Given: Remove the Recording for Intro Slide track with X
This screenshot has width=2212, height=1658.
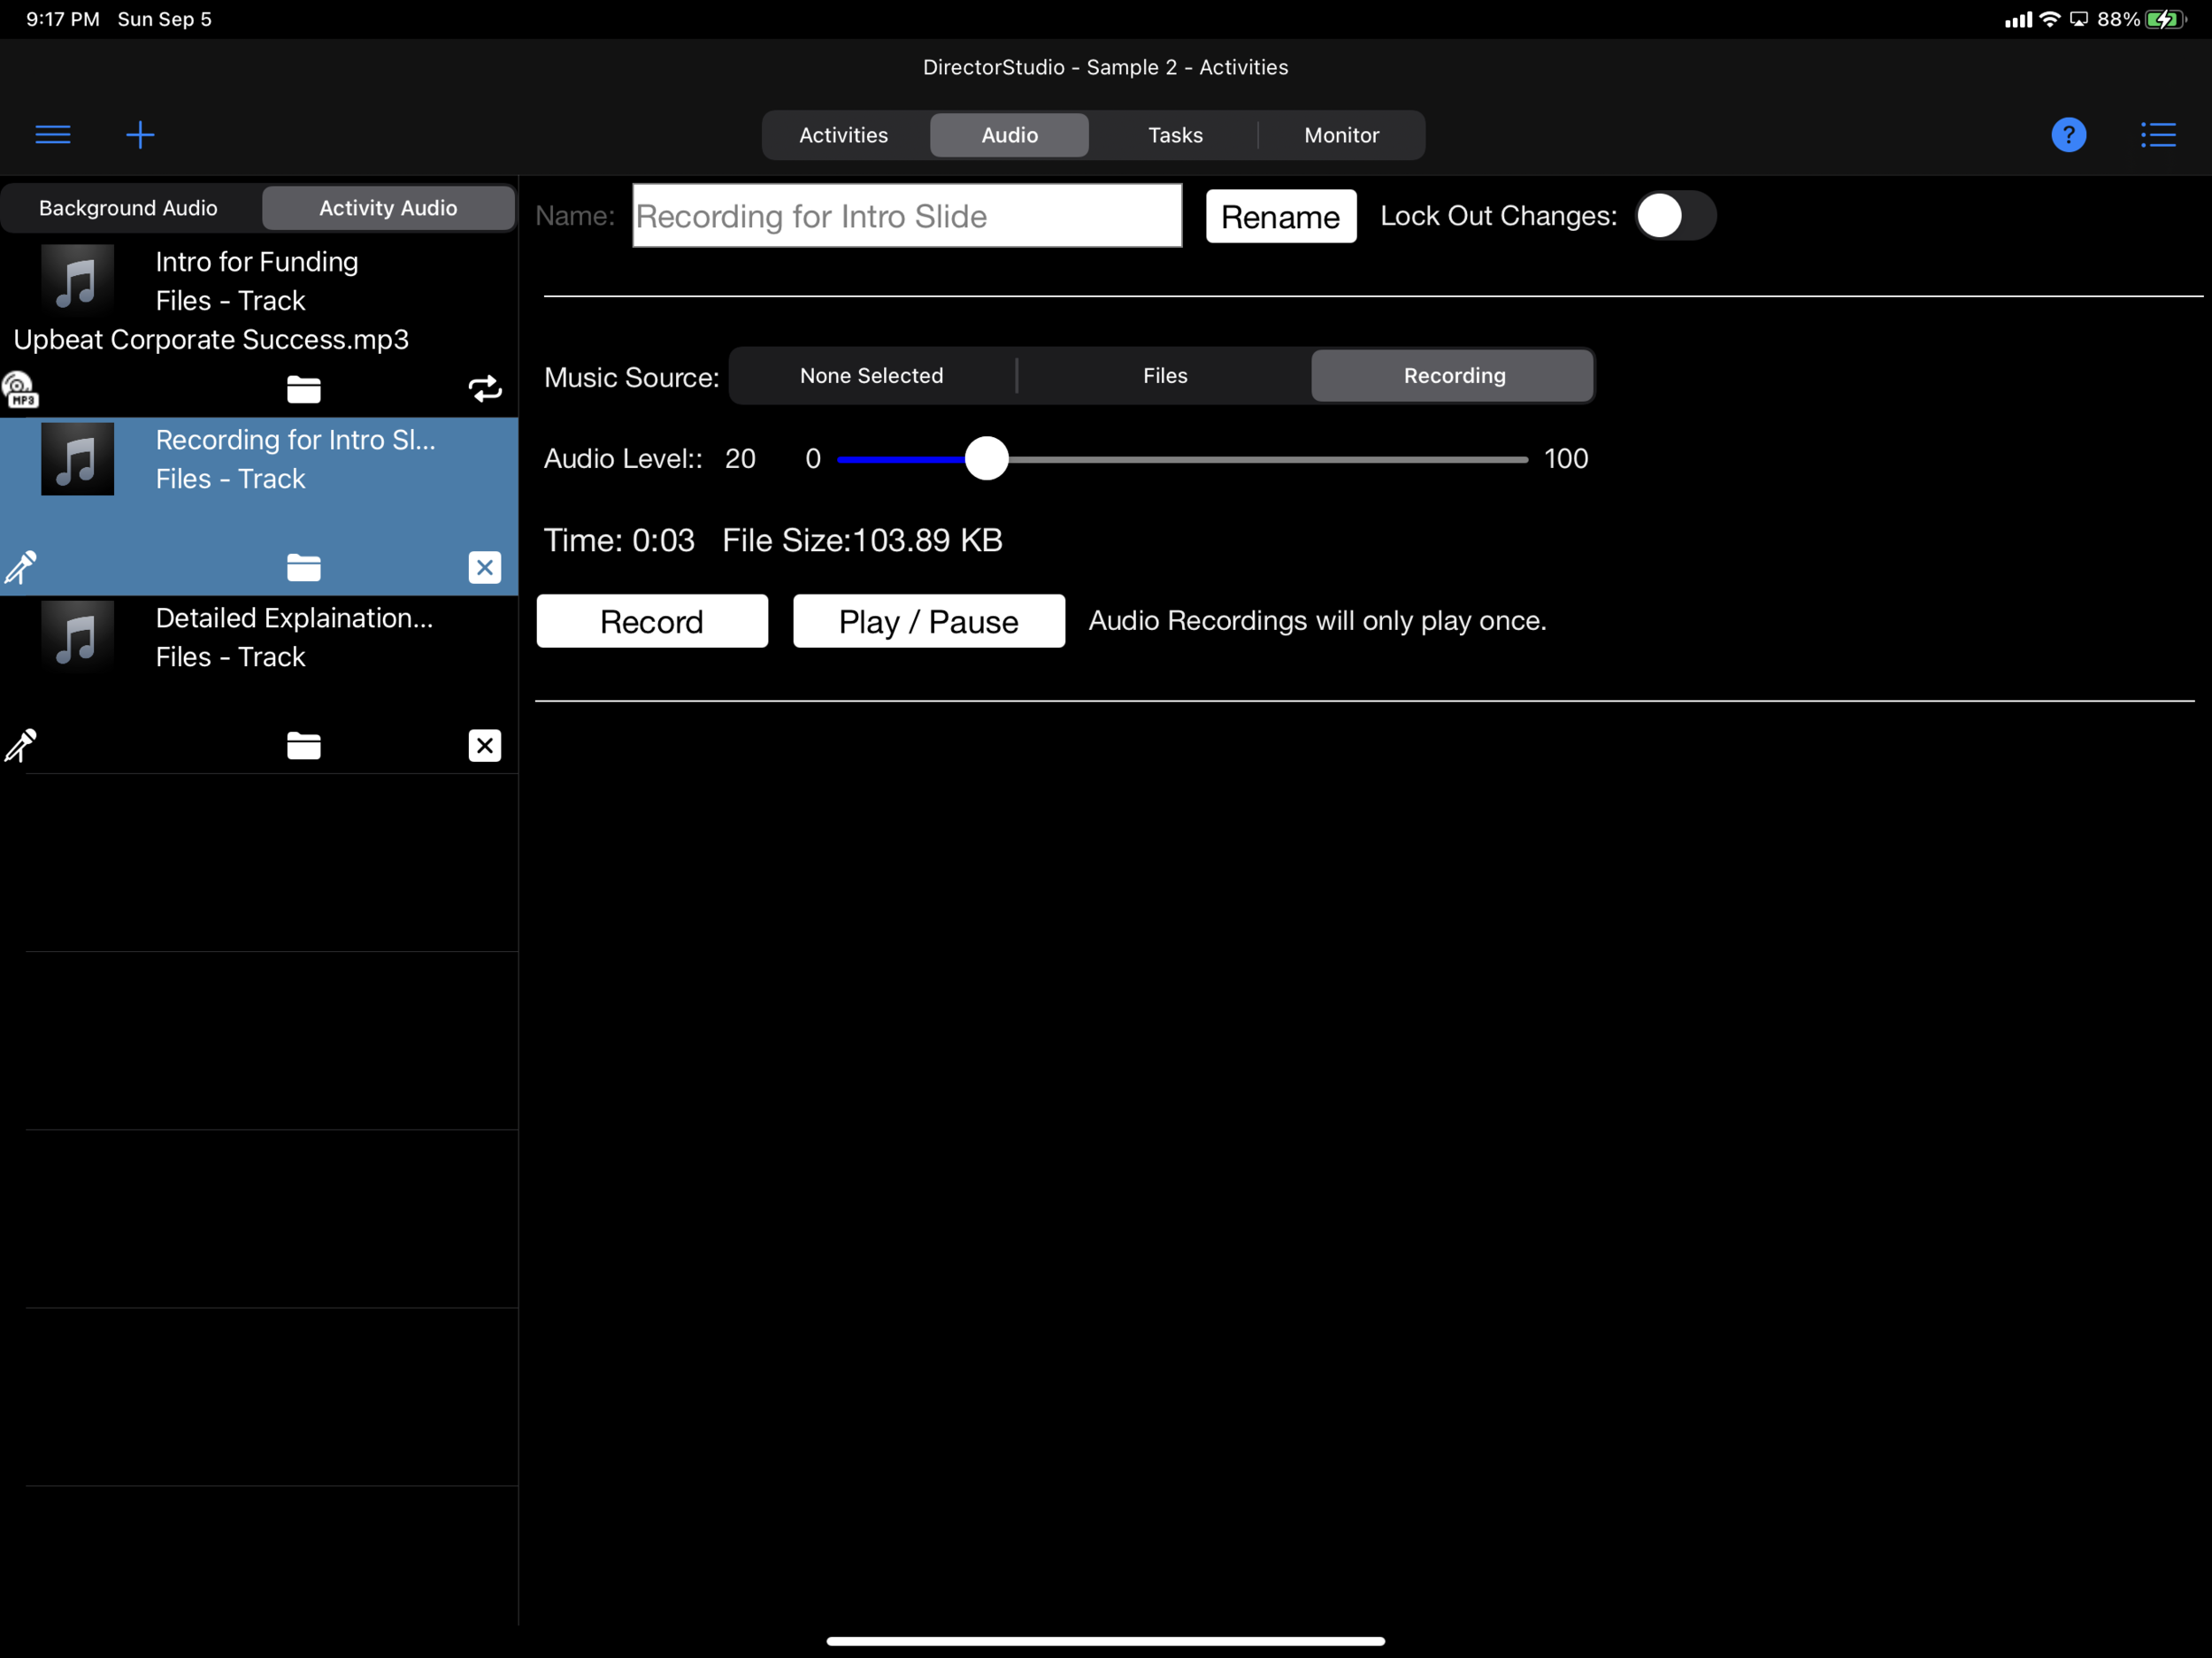Looking at the screenshot, I should (485, 567).
